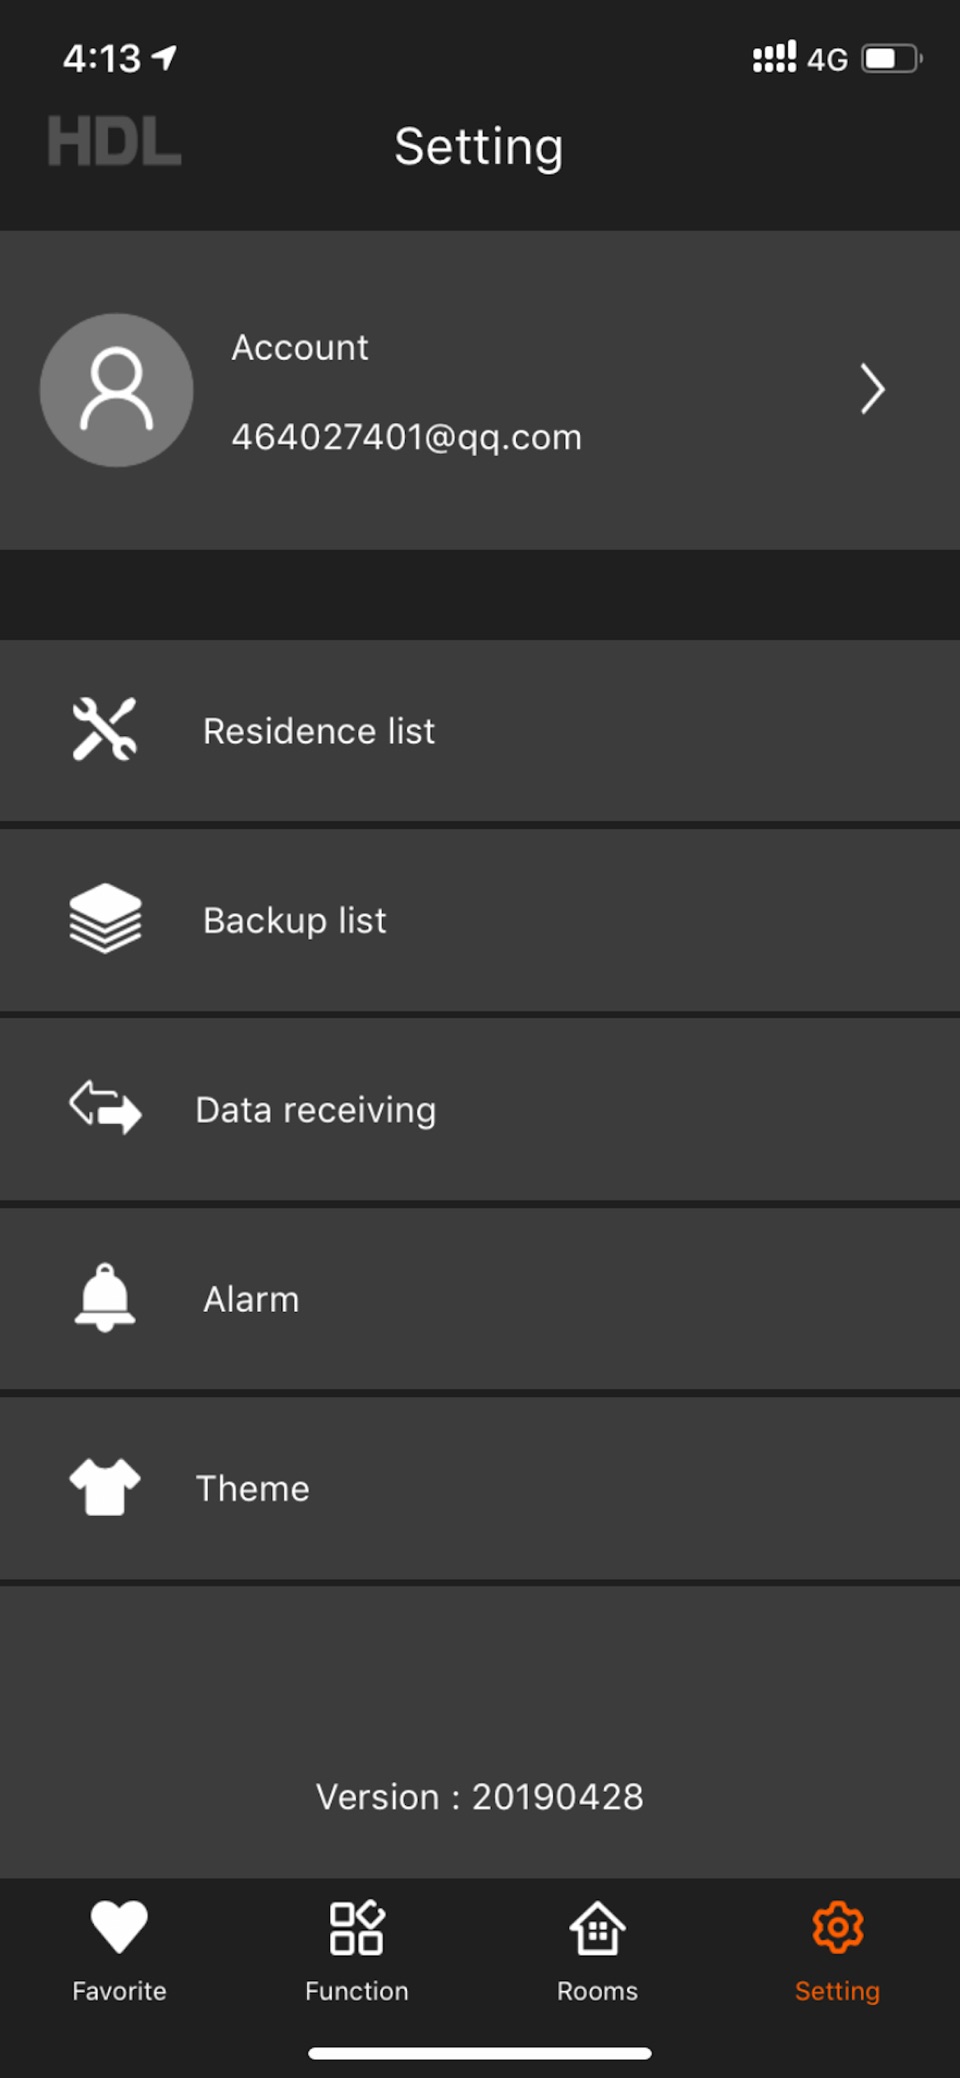Tap the heart Favorite icon
The width and height of the screenshot is (960, 2078).
(119, 1927)
